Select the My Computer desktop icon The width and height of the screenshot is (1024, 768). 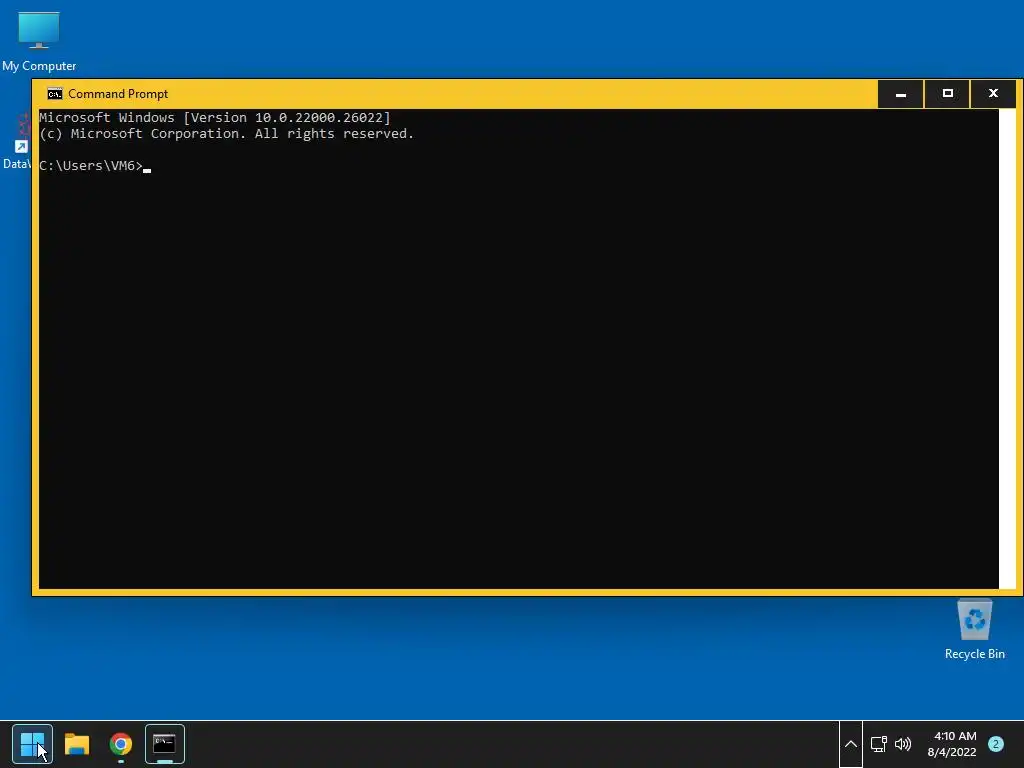(39, 41)
